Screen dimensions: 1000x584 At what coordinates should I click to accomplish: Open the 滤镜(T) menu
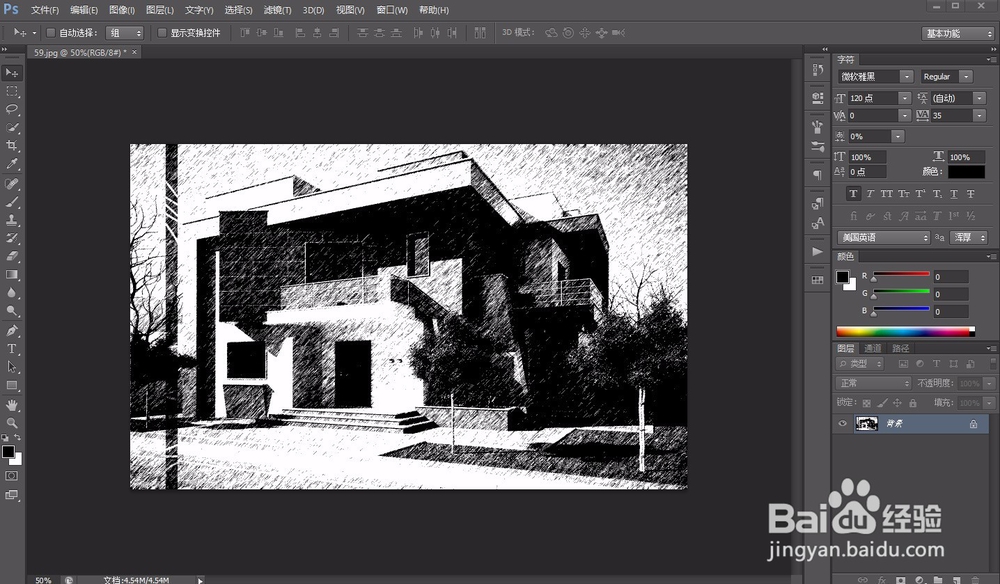277,10
